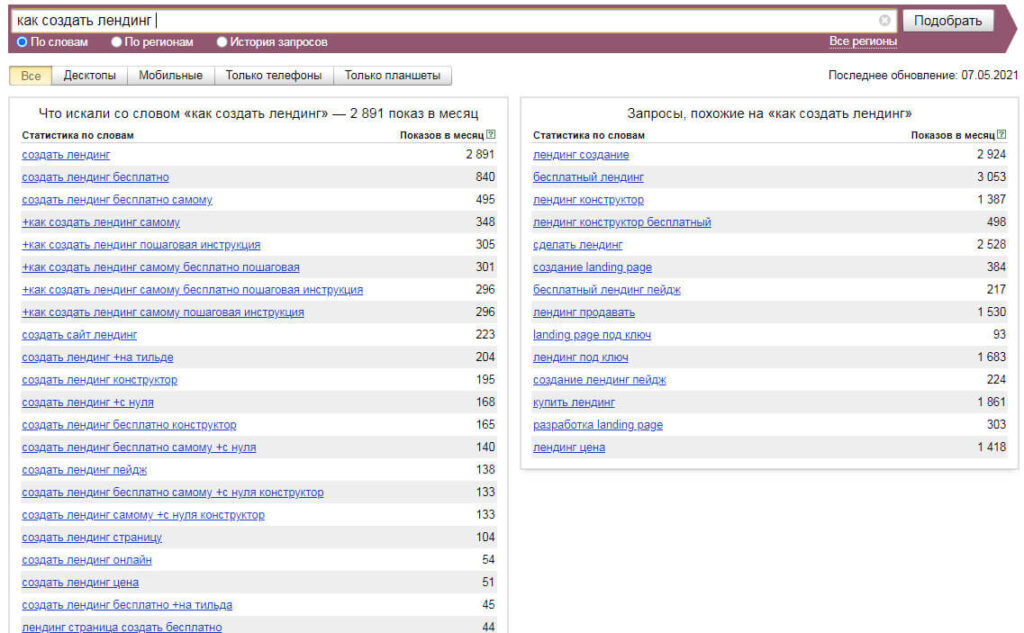This screenshot has width=1024, height=633.
Task: Click help icon beside left 'Показов в месяц'
Action: [490, 135]
